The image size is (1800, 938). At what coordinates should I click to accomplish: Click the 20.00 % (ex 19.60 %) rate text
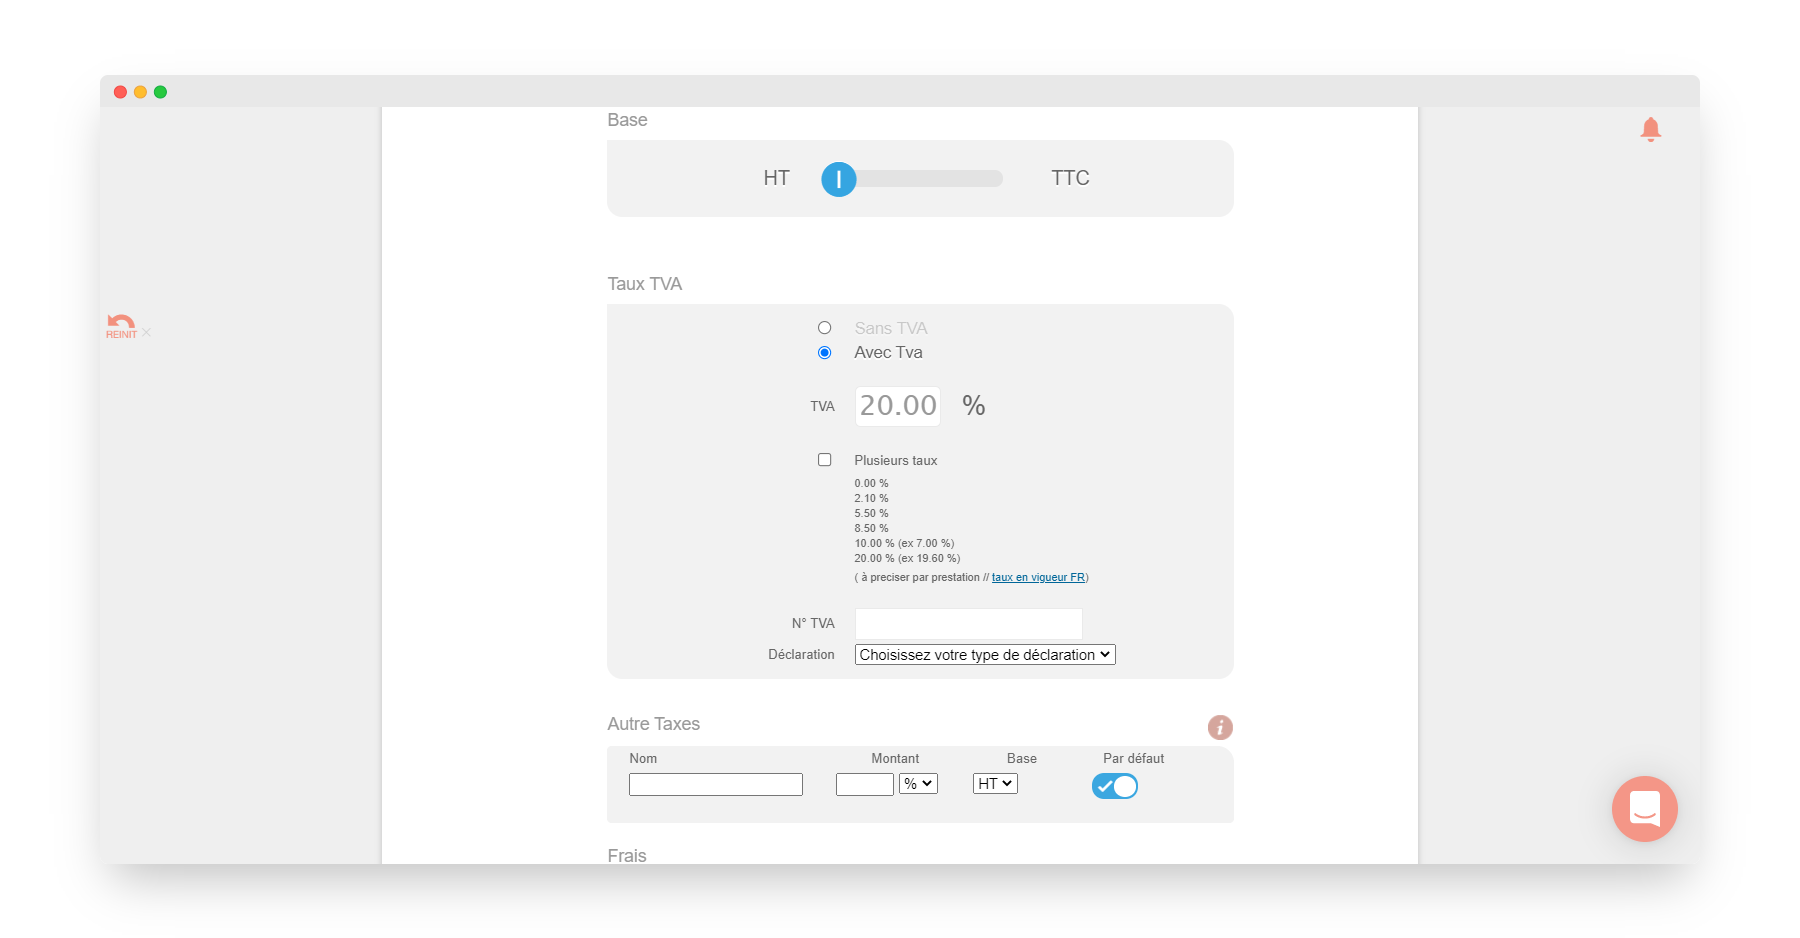click(907, 559)
